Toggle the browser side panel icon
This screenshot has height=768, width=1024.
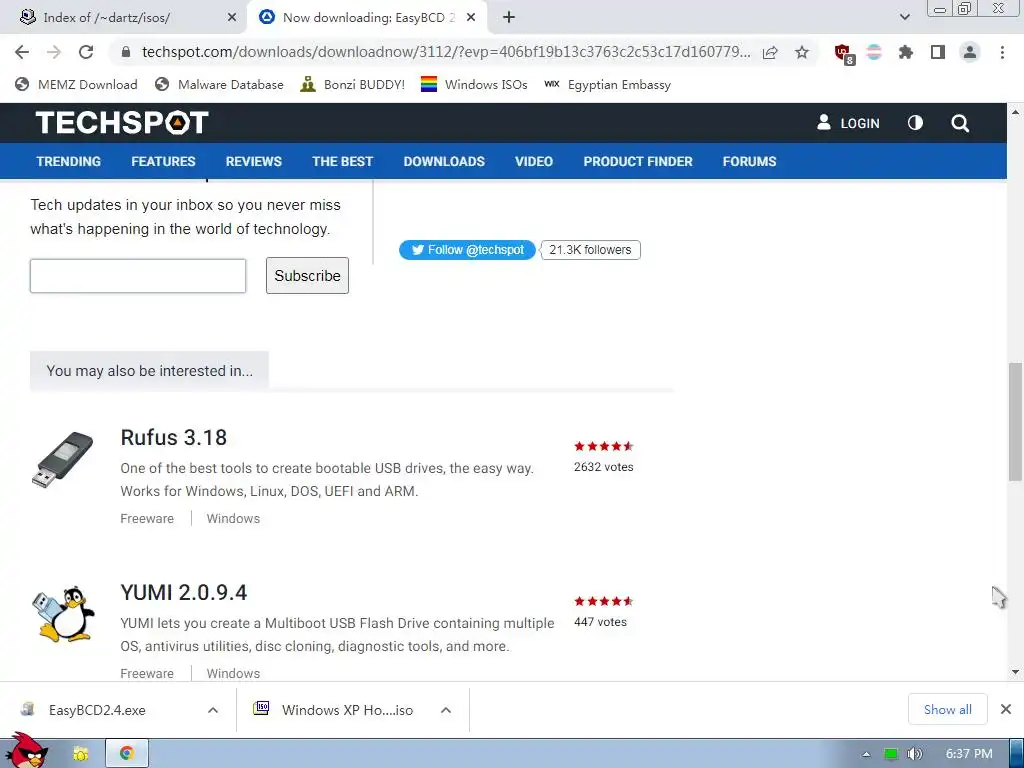[938, 52]
